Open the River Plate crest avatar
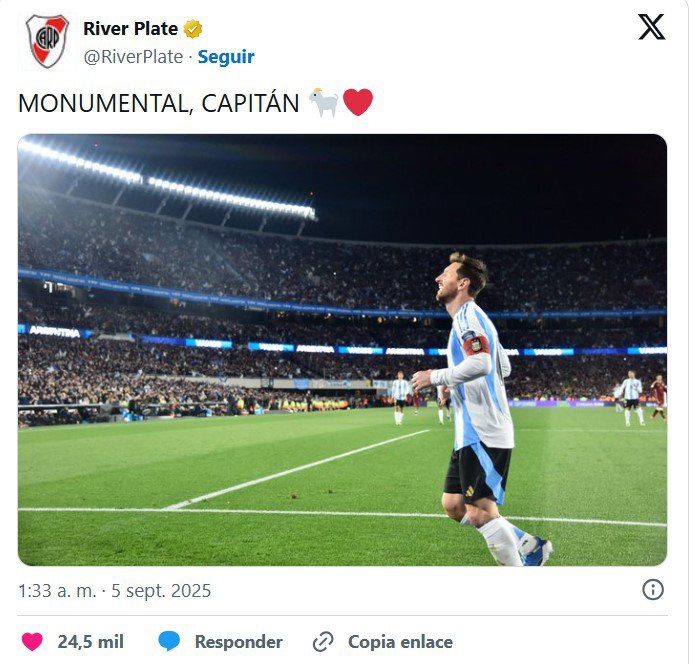Screen dimensions: 689x664 coord(47,41)
